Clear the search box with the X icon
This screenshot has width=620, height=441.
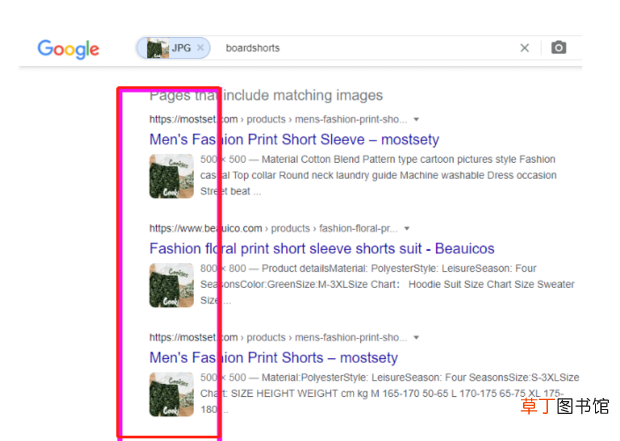point(524,48)
